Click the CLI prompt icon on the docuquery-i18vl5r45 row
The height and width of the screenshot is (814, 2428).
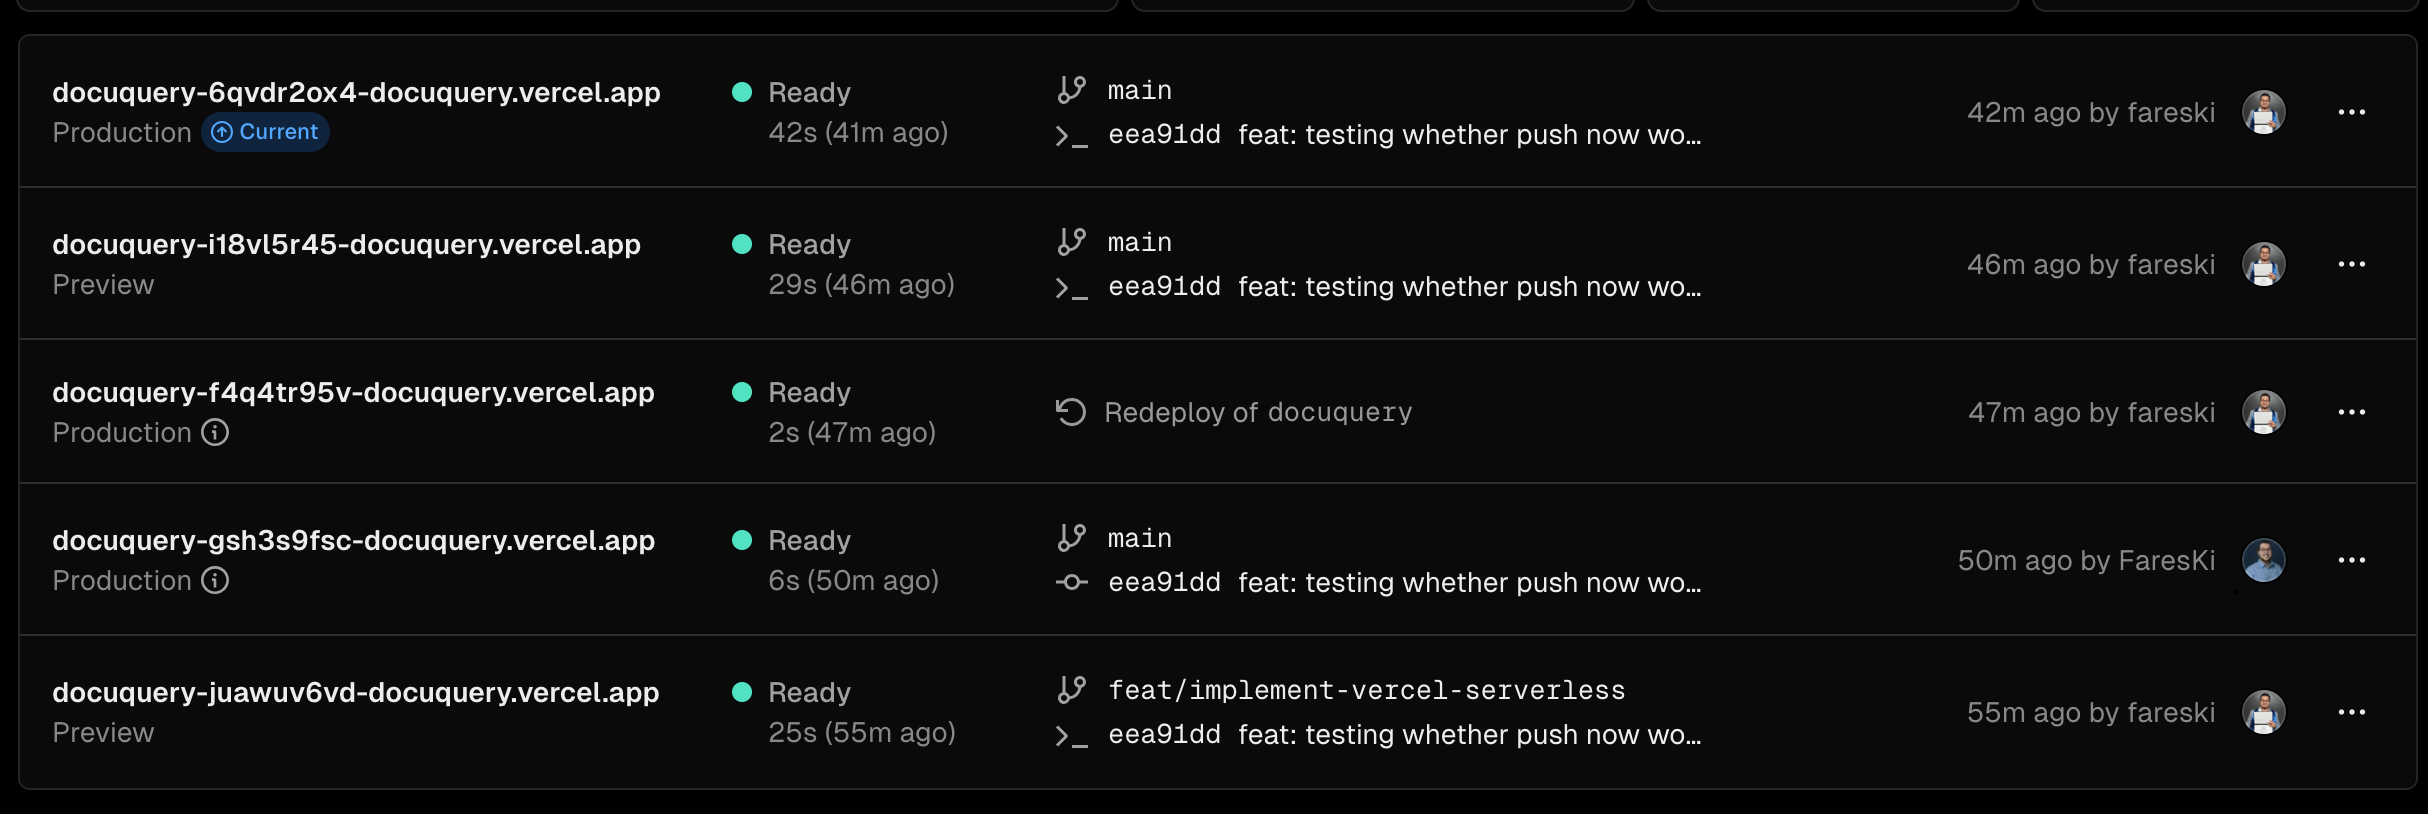coord(1071,288)
